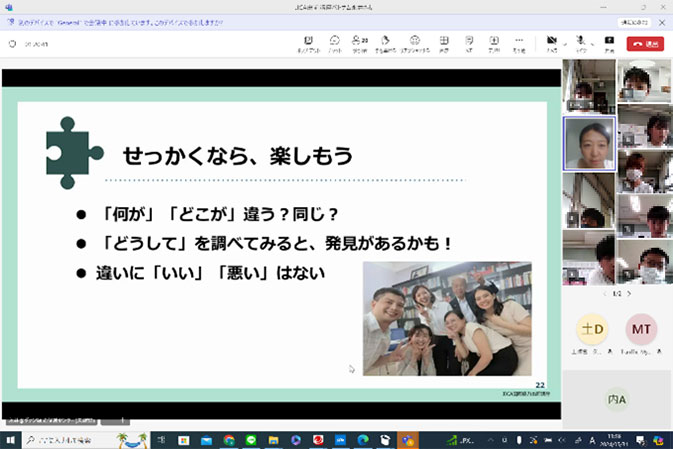Open the Windows Start menu
Screen dimensions: 673x449
[x=10, y=440]
